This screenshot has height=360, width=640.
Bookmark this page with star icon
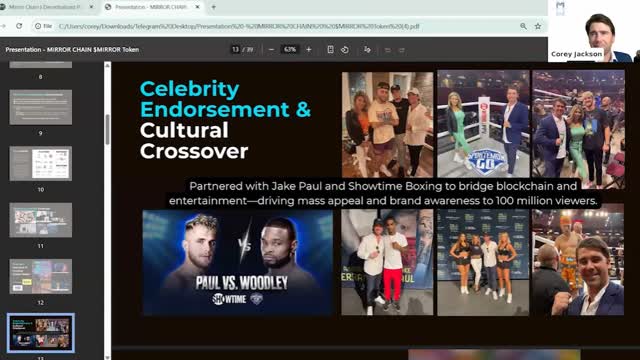click(x=538, y=26)
